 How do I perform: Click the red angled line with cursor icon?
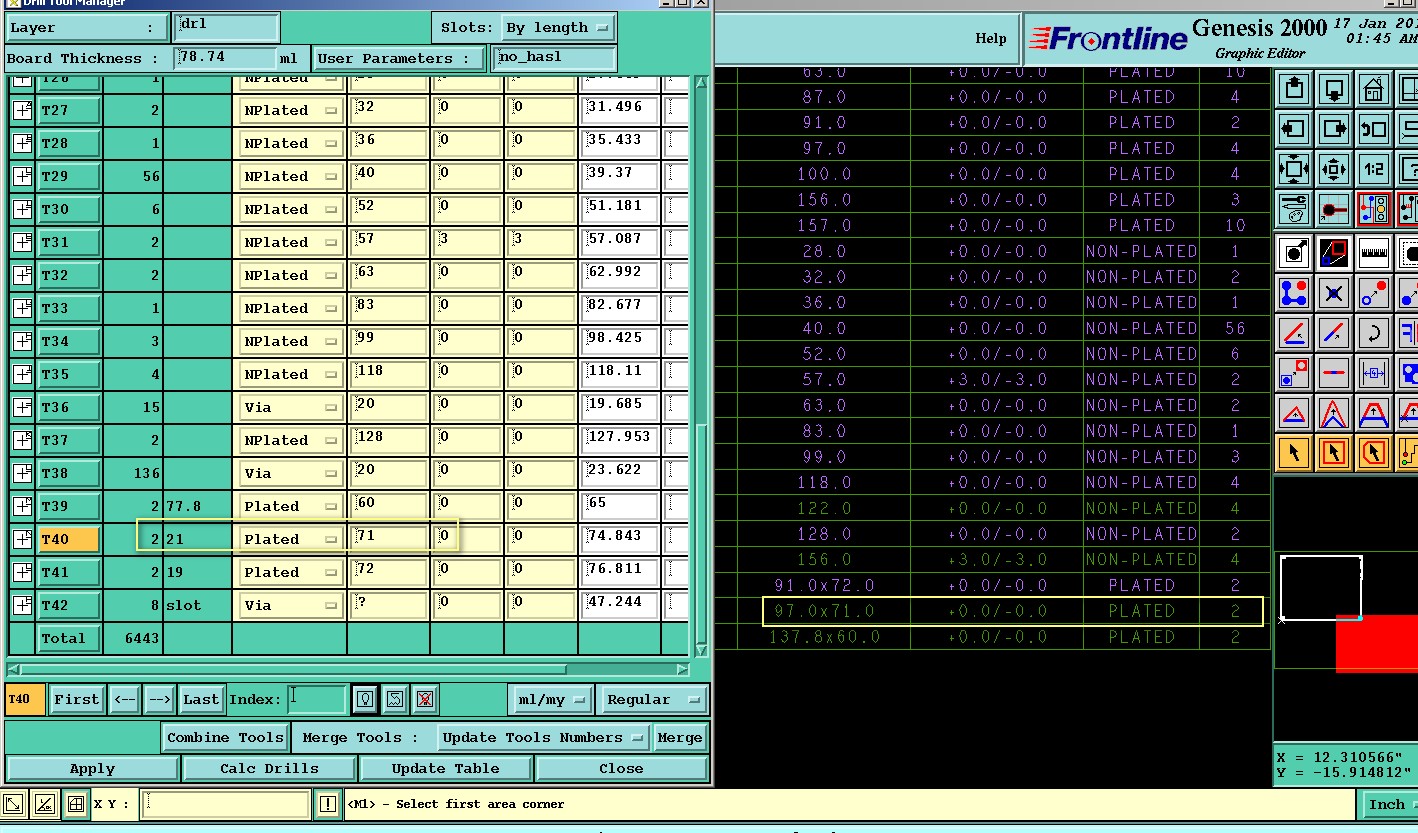1294,332
